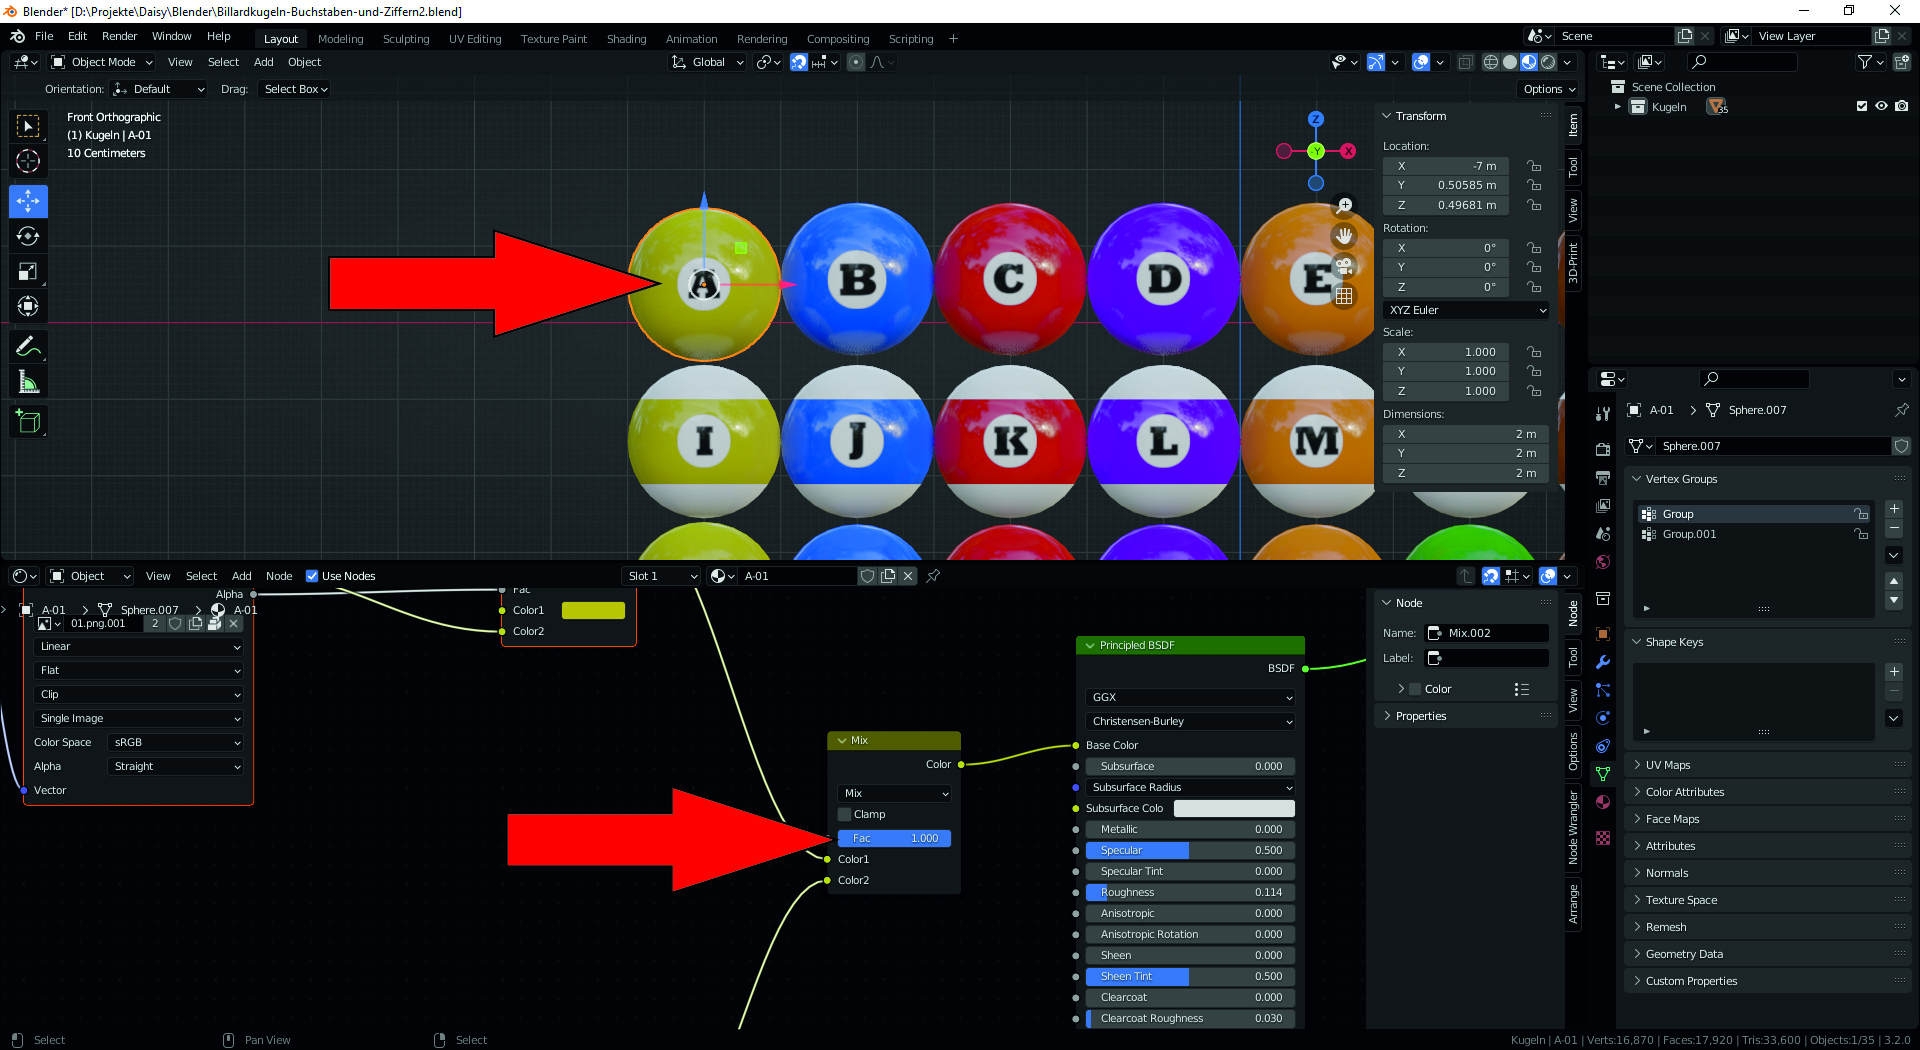Screen dimensions: 1920x1050
Task: Toggle the Use Nodes checkbox
Action: pyautogui.click(x=312, y=576)
